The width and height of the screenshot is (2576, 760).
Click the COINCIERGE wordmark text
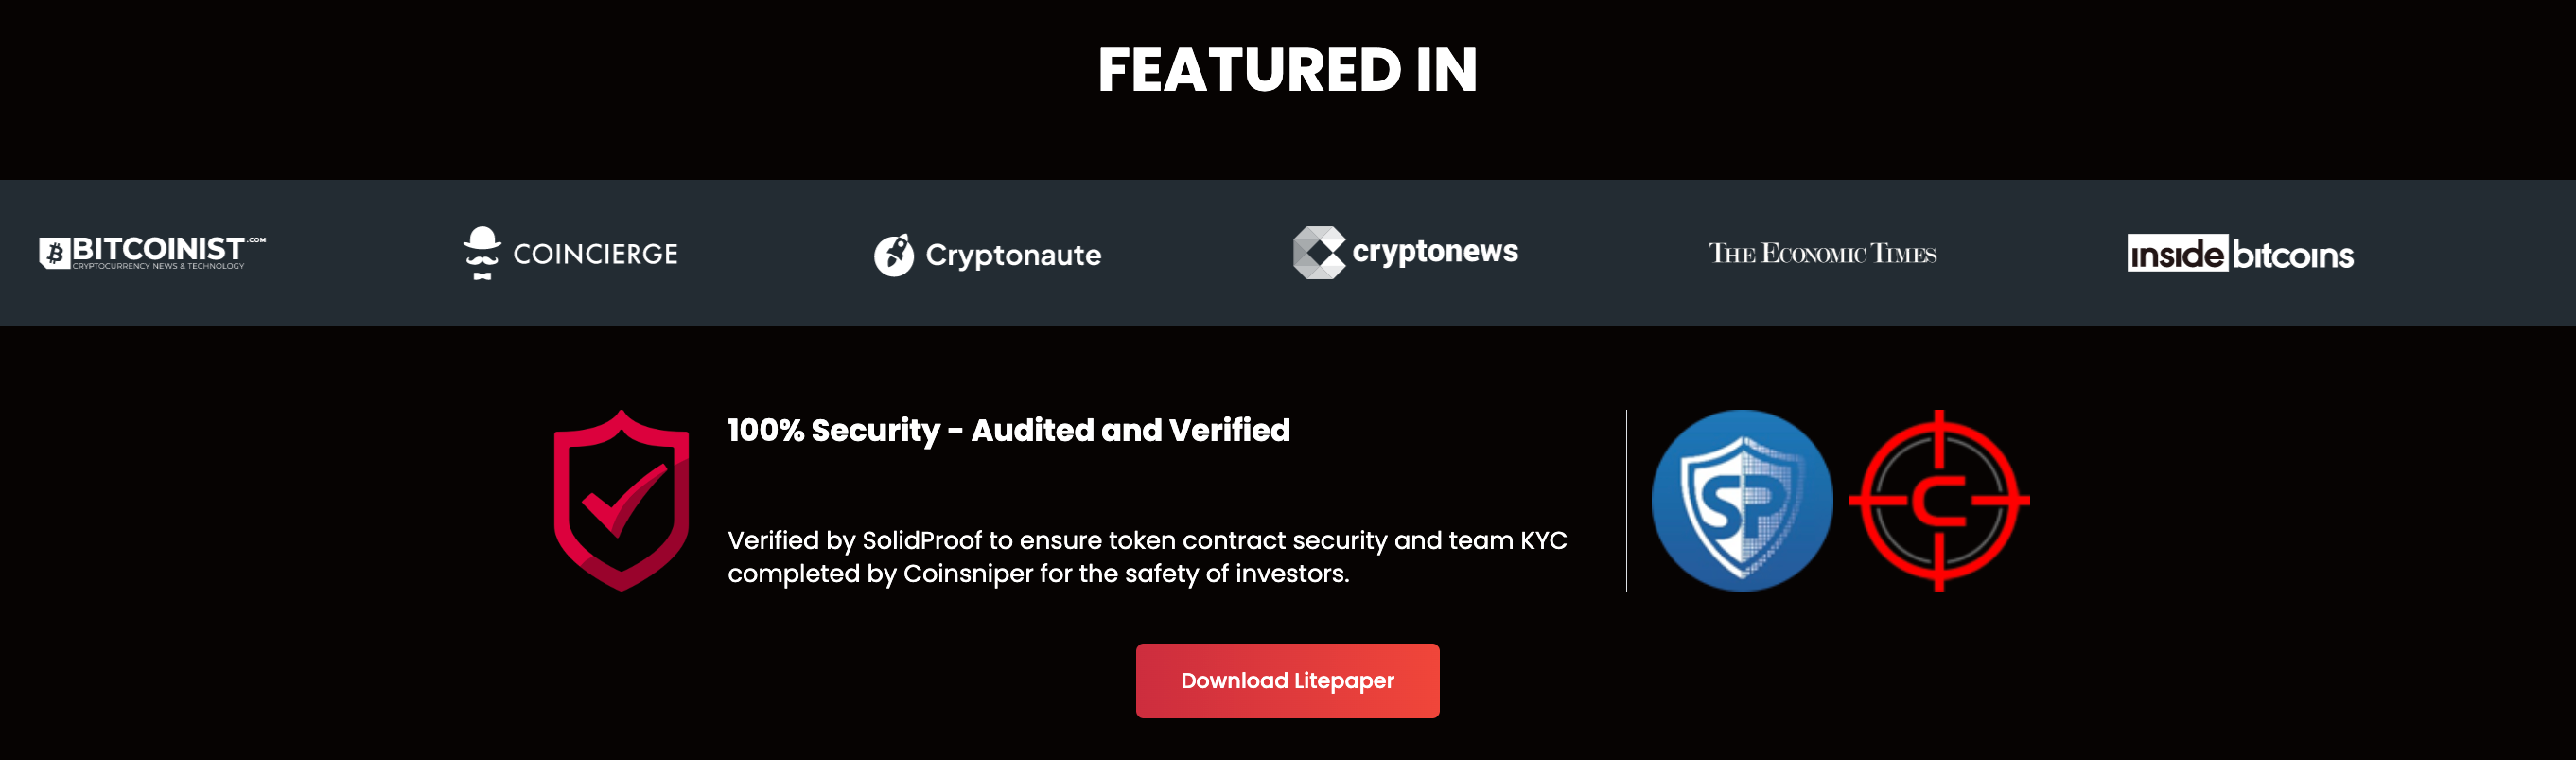[595, 254]
